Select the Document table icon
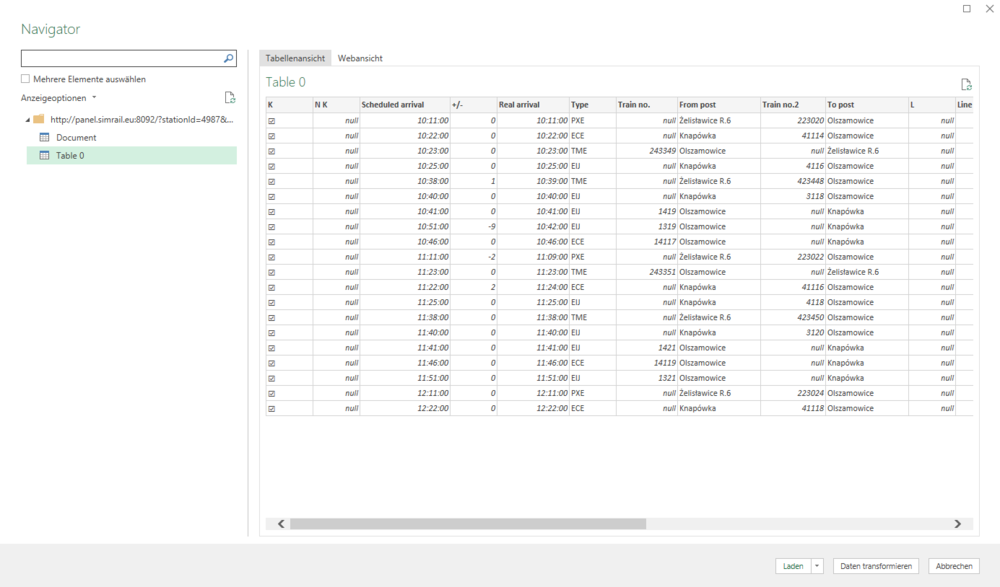 coord(44,137)
